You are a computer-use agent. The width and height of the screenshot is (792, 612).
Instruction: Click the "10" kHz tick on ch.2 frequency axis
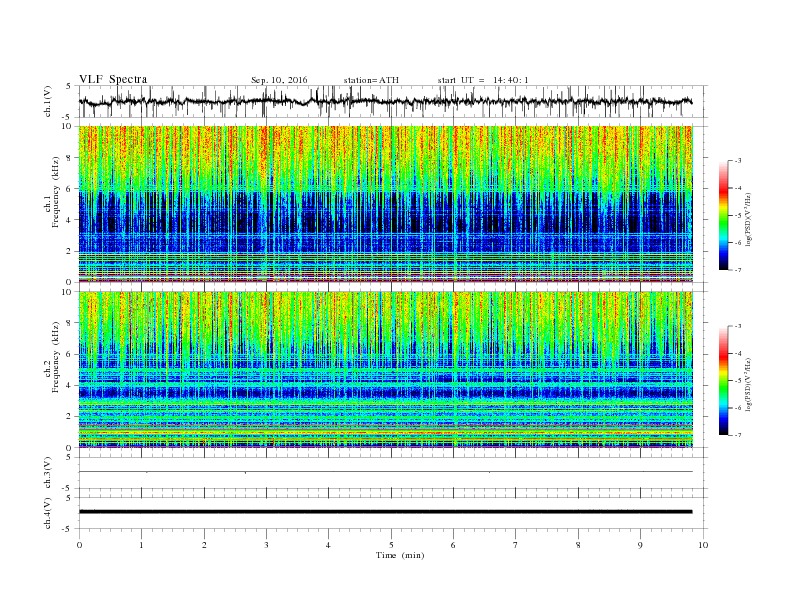coord(67,292)
